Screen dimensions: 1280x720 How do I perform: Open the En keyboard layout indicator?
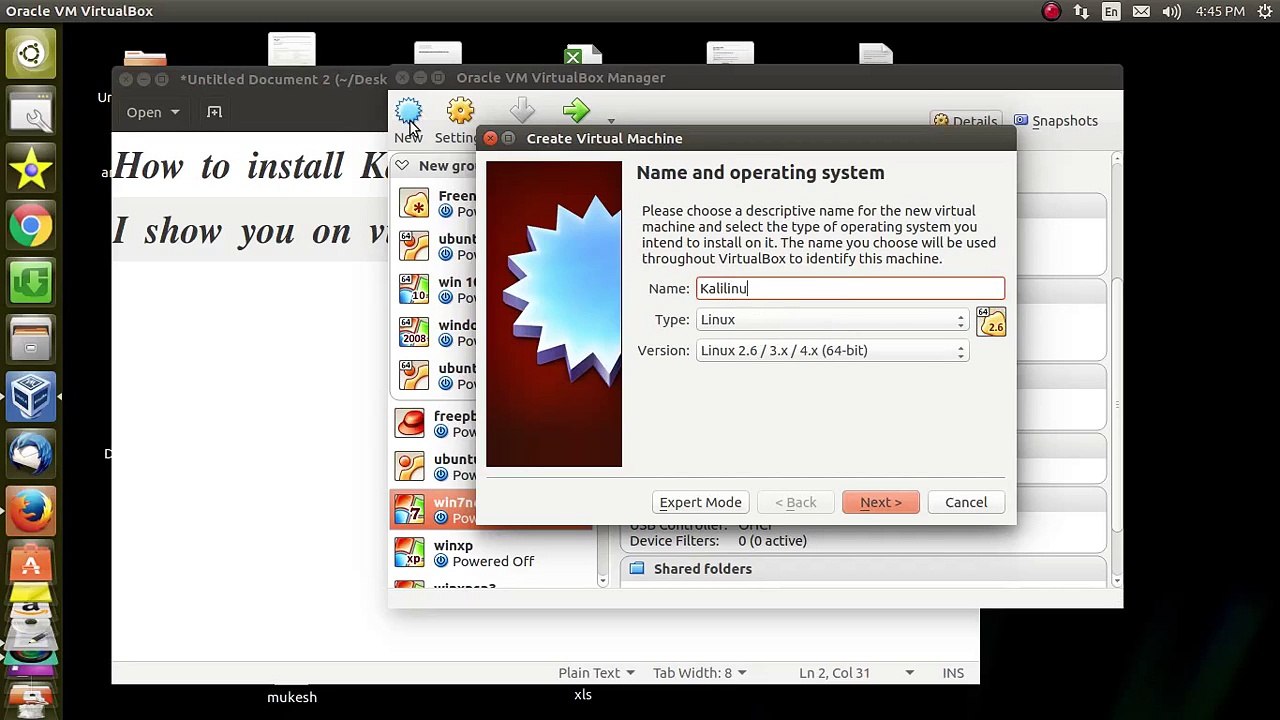coord(1111,11)
